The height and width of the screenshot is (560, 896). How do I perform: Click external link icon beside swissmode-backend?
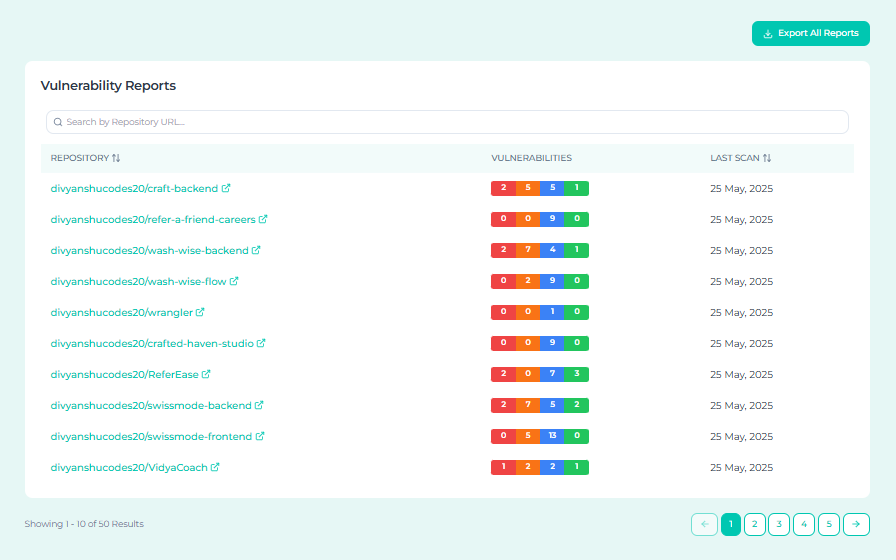pyautogui.click(x=259, y=405)
